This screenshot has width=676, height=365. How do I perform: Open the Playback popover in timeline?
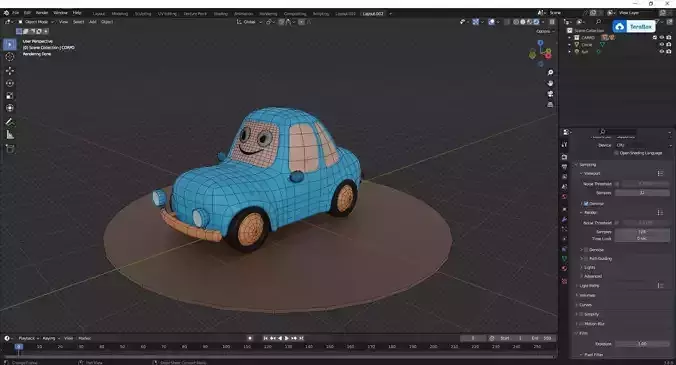point(28,338)
